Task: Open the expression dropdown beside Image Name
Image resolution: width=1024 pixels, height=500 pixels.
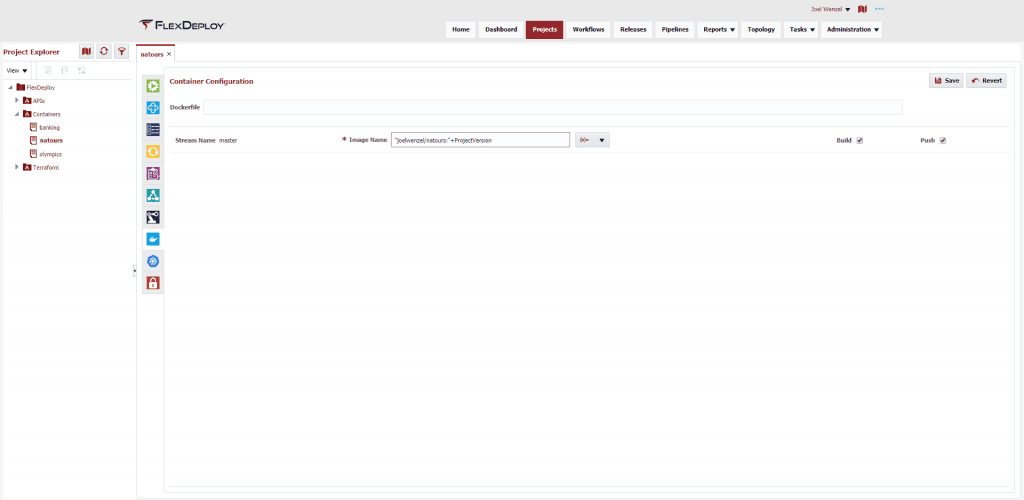Action: [592, 140]
